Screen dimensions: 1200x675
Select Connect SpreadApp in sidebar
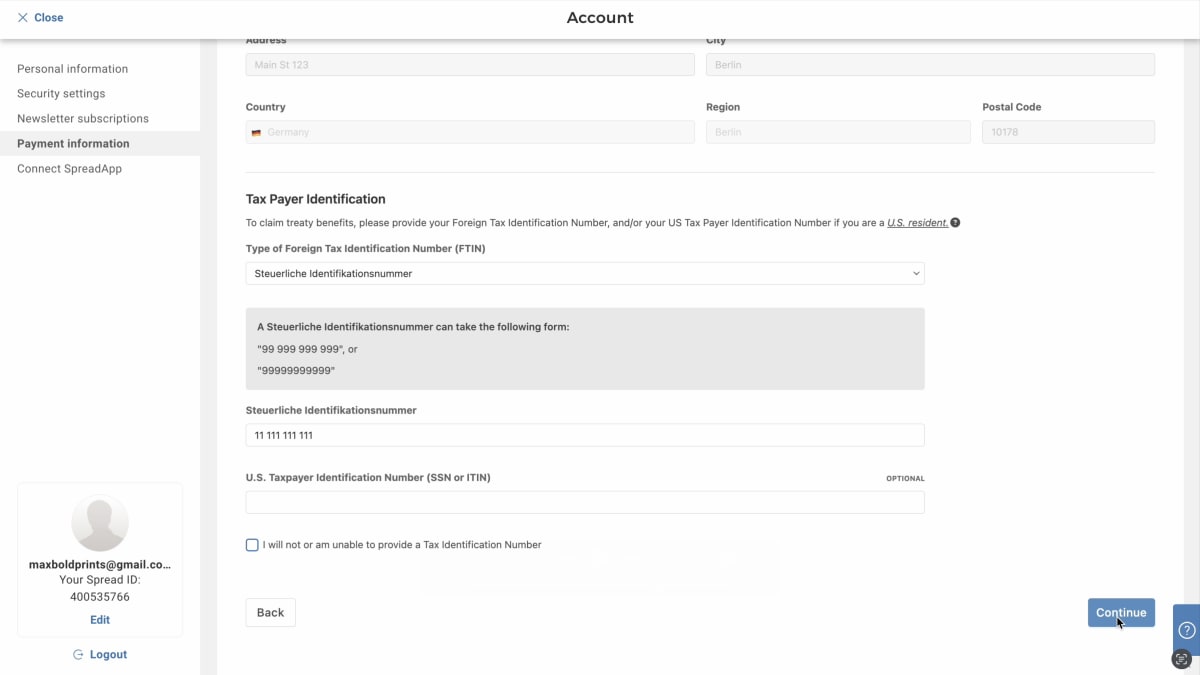pos(69,169)
